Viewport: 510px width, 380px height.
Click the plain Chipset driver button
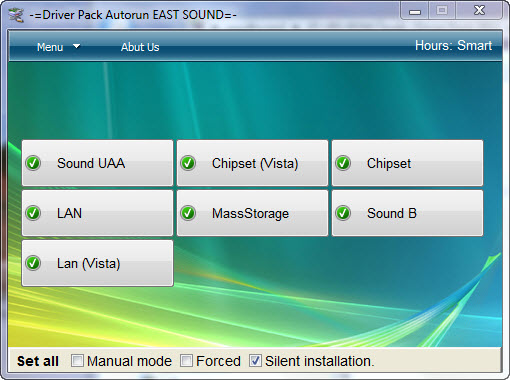click(407, 163)
